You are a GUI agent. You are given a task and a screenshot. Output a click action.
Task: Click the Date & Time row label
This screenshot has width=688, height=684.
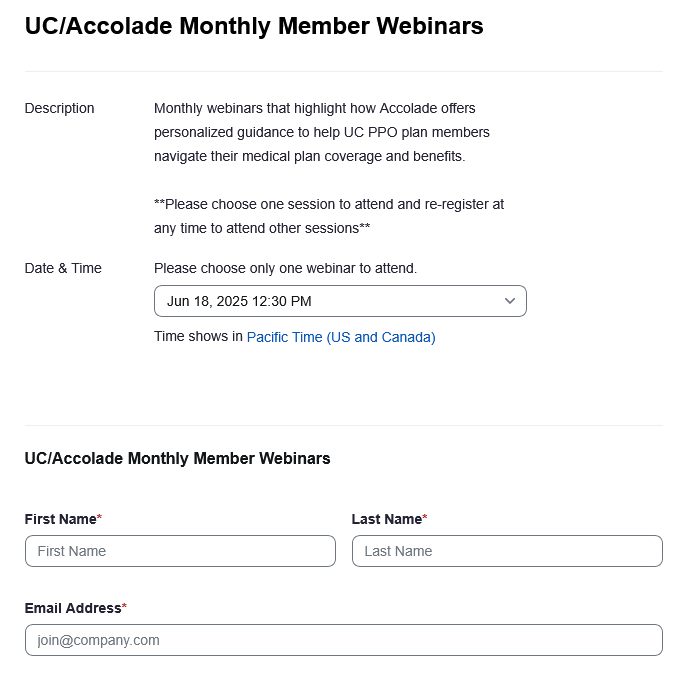pos(63,268)
